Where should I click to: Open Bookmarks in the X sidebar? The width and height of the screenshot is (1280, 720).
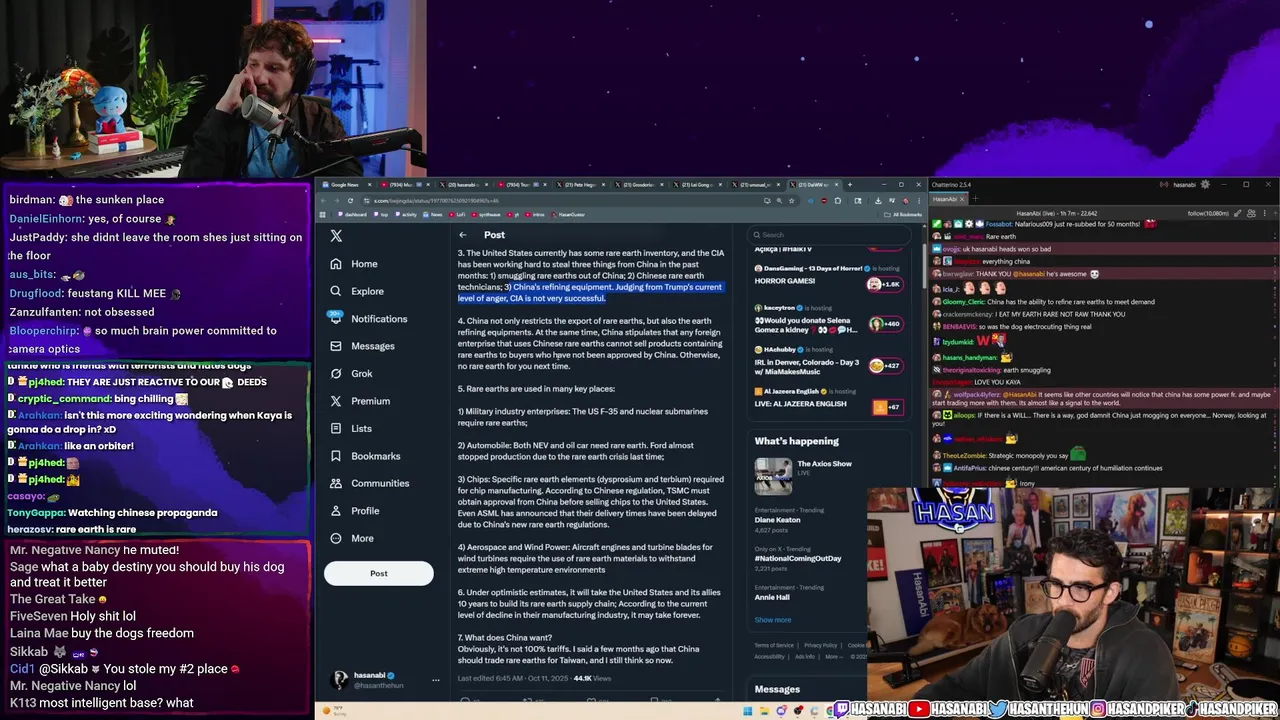[365, 456]
